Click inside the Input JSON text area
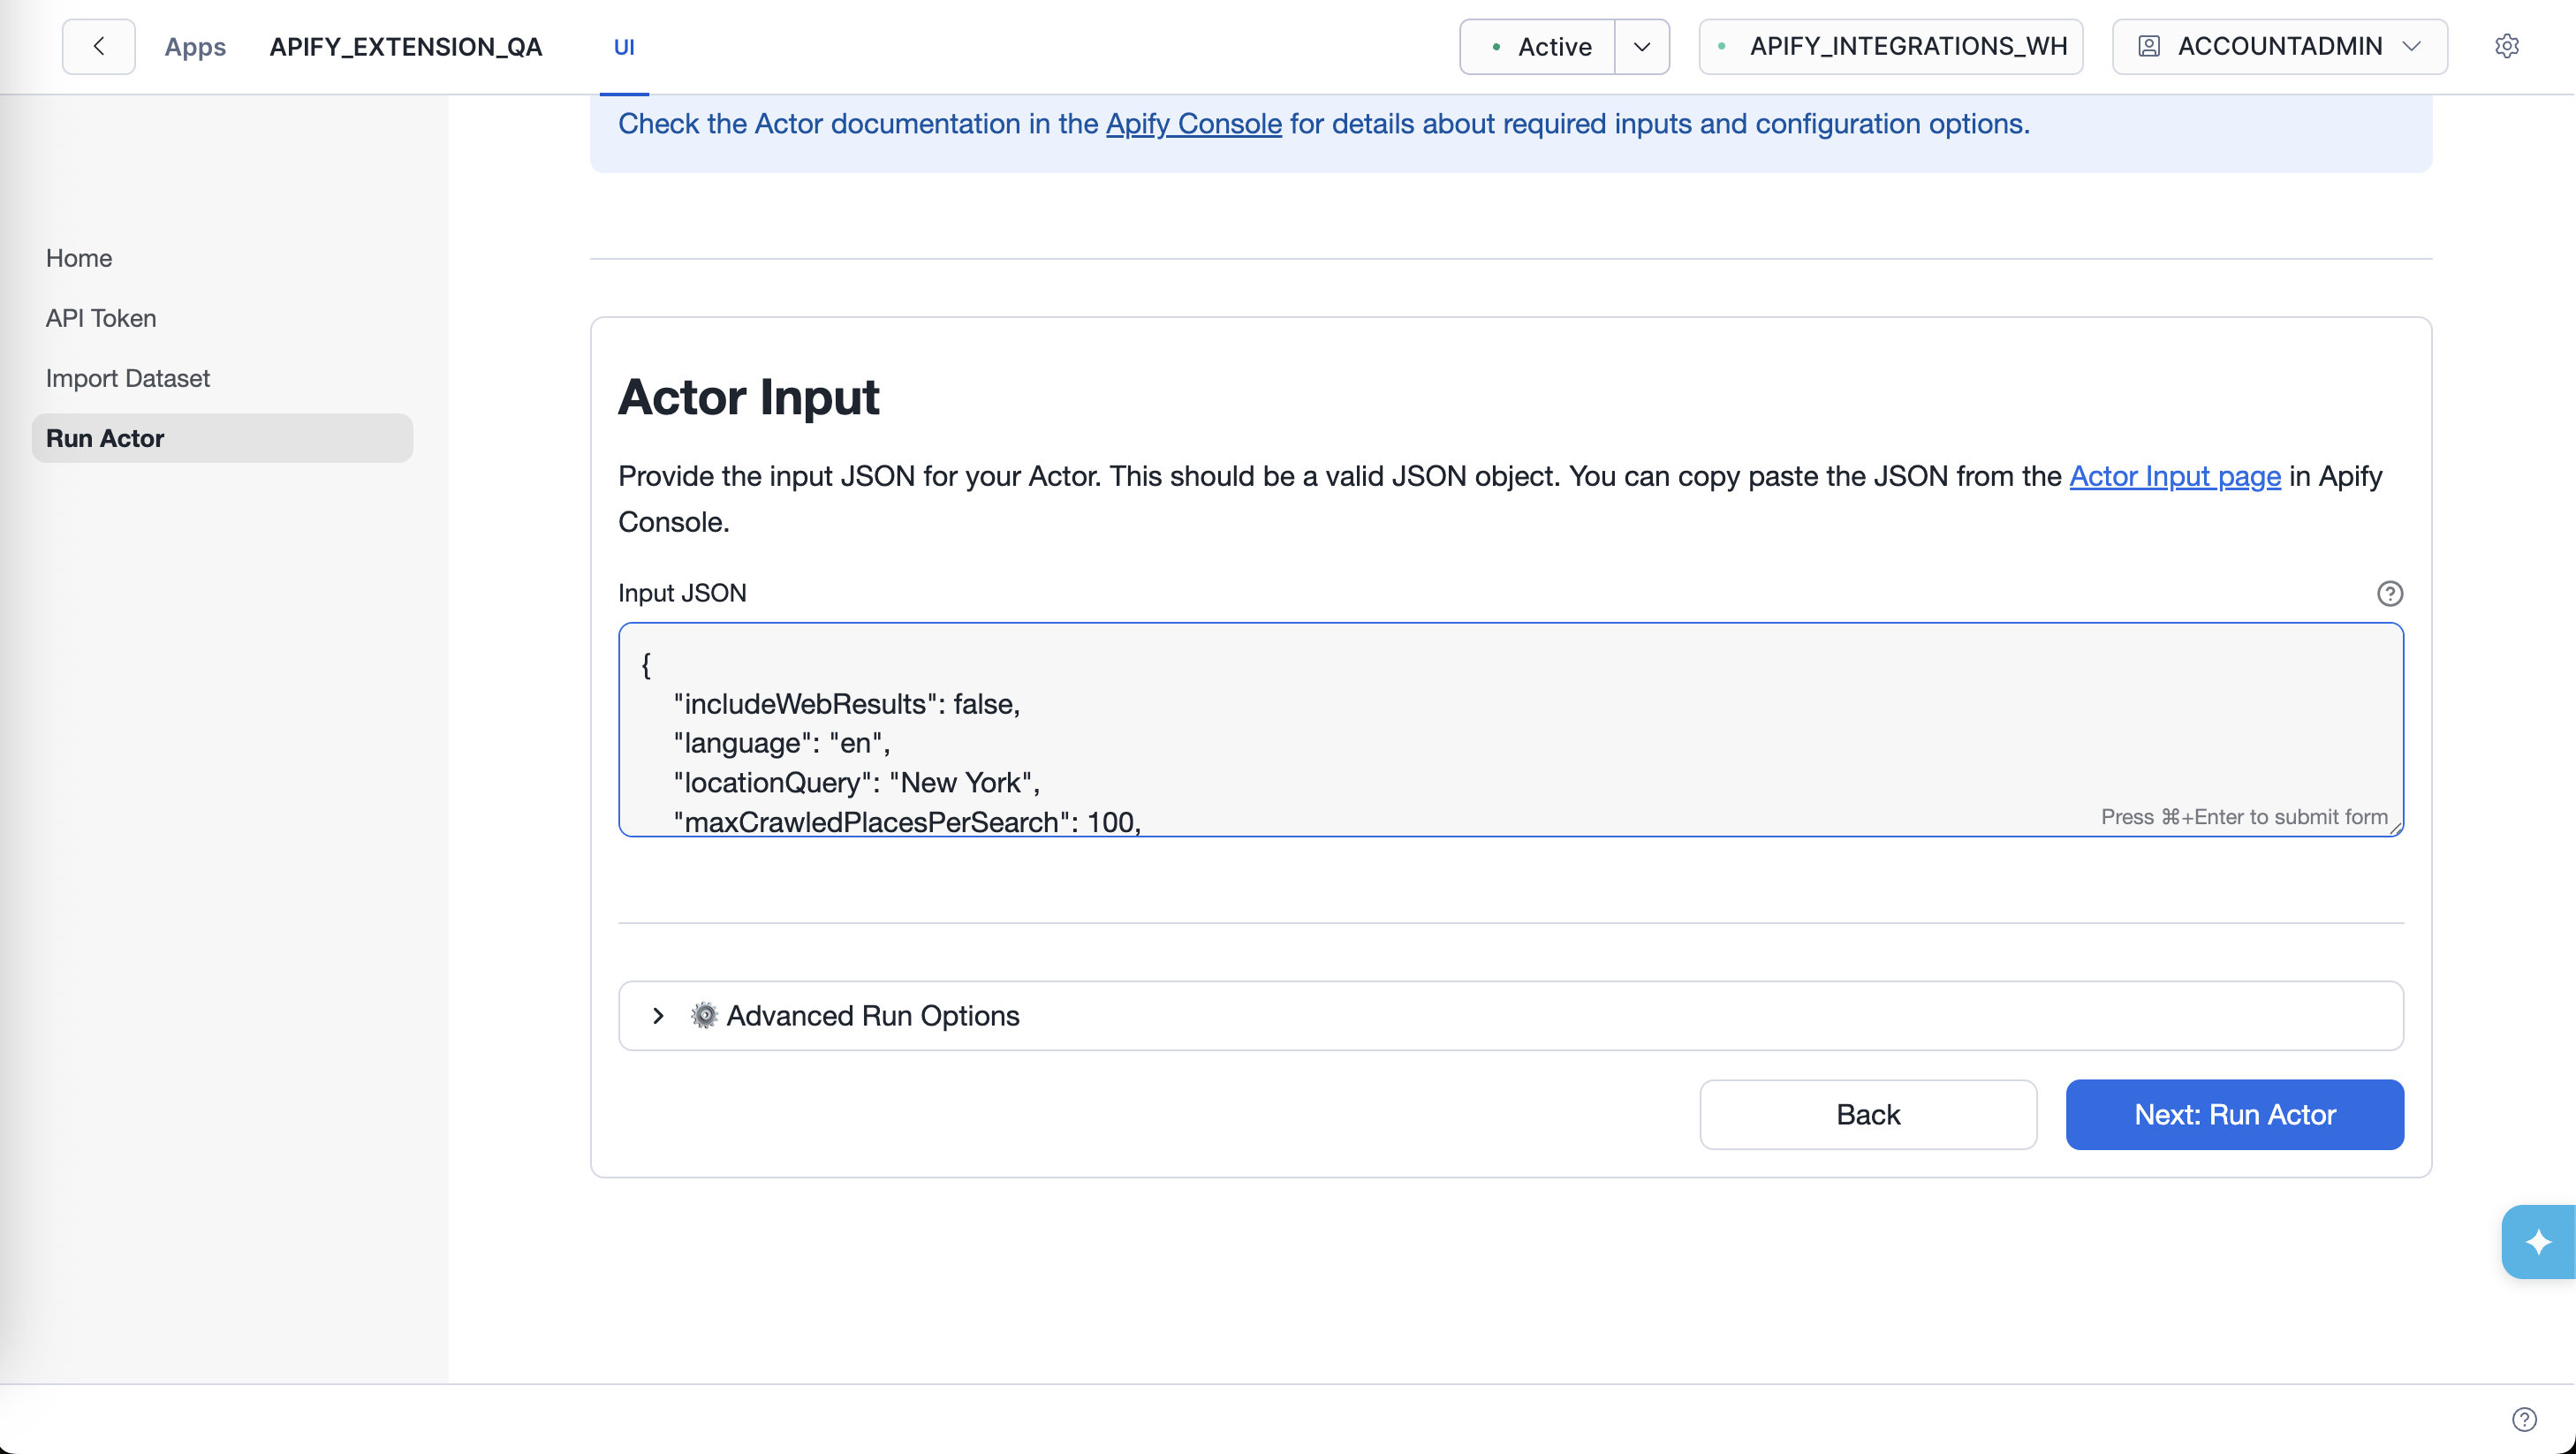The image size is (2576, 1454). [1500, 730]
